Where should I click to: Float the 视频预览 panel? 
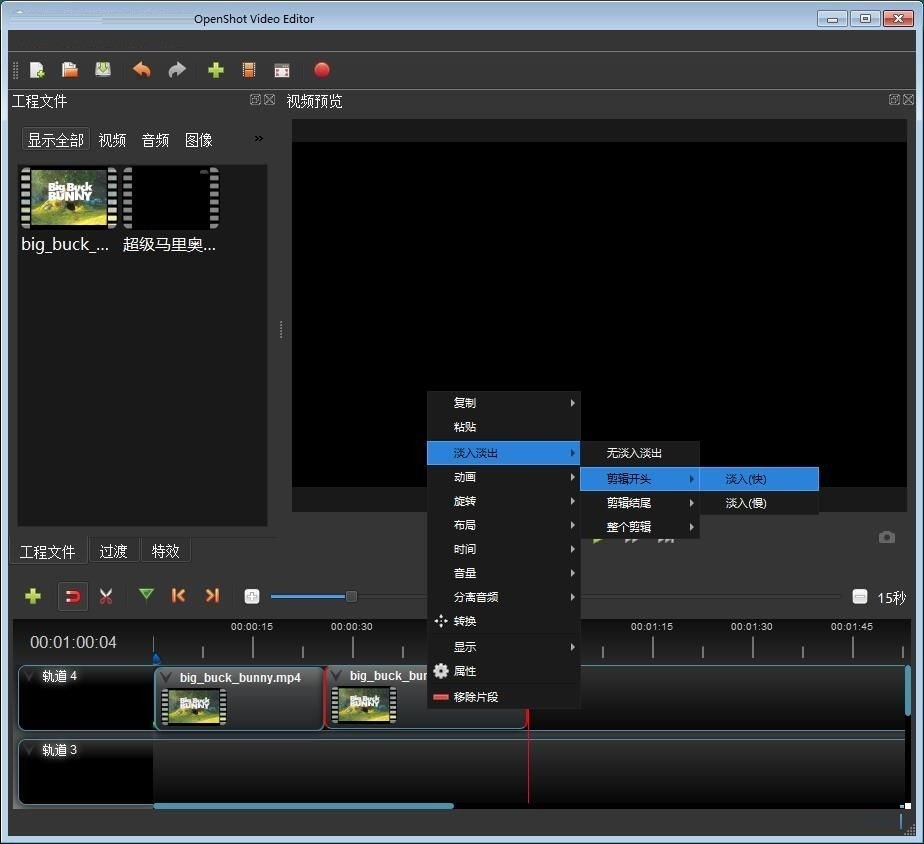894,100
